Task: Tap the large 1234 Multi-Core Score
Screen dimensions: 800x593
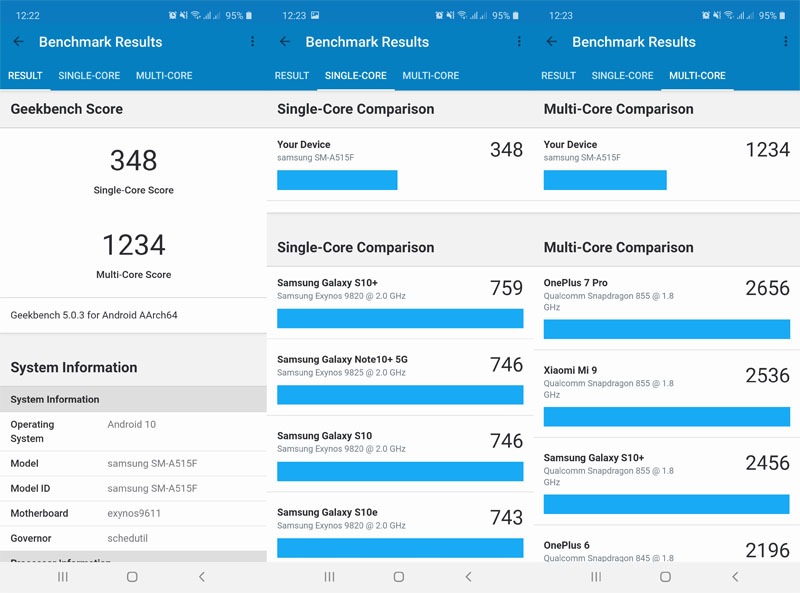Action: pos(134,245)
